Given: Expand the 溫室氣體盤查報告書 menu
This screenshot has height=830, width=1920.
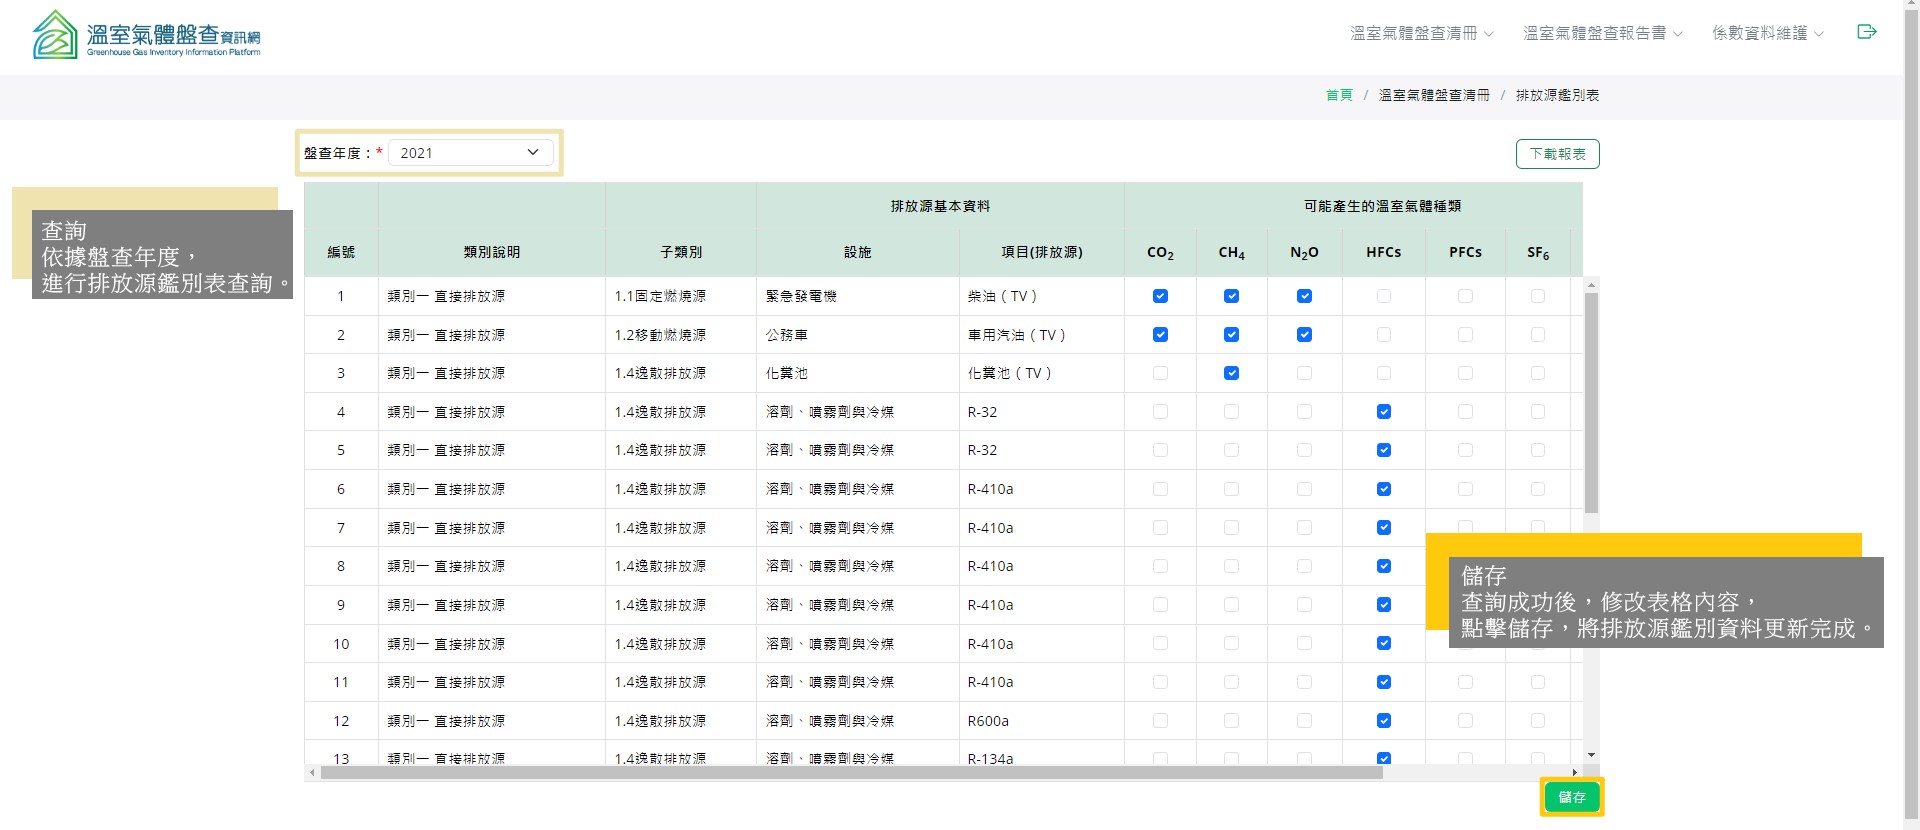Looking at the screenshot, I should pos(1602,33).
